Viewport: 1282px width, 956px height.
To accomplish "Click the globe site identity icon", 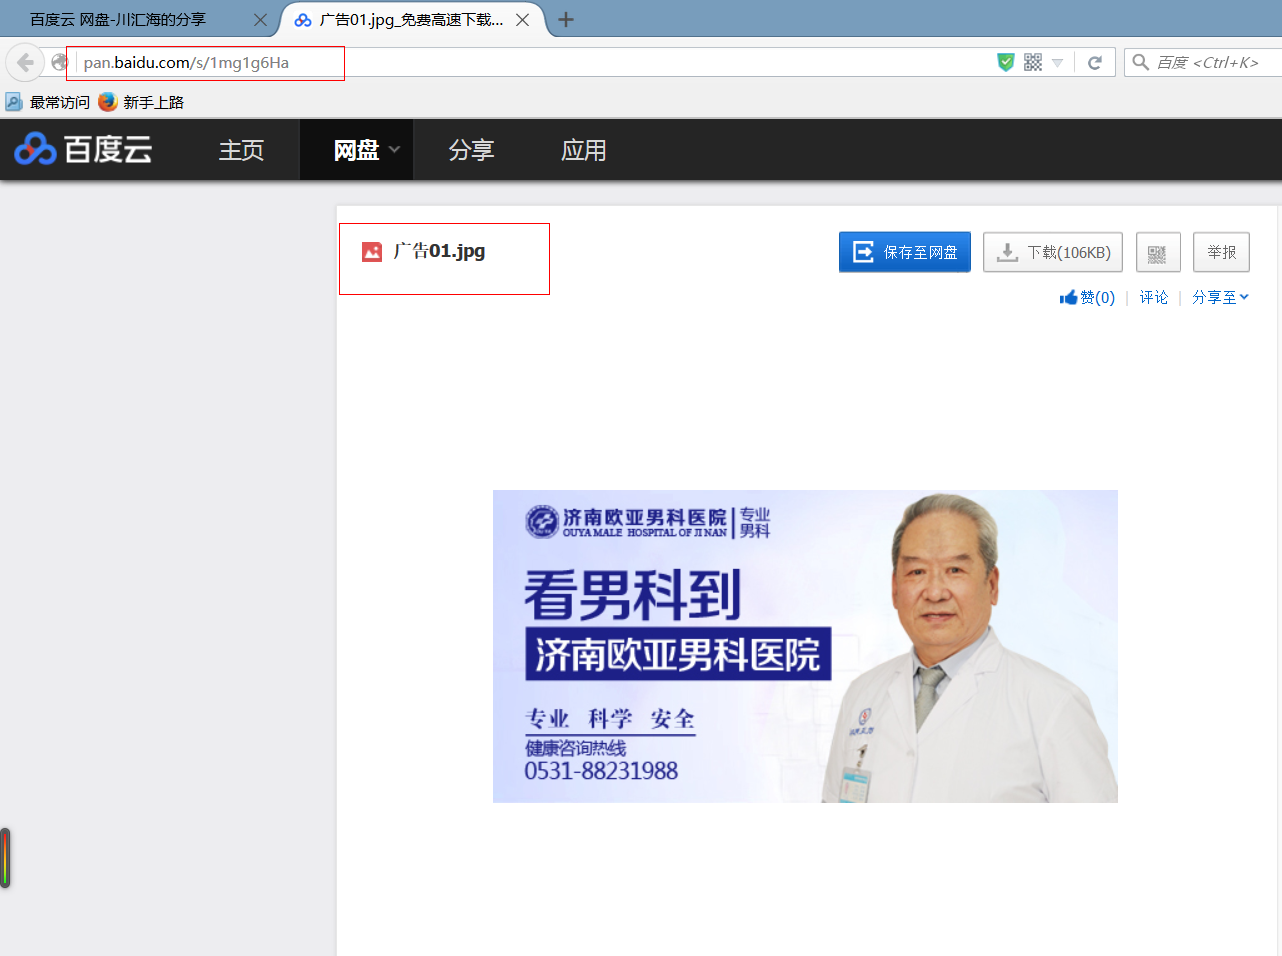I will 59,62.
